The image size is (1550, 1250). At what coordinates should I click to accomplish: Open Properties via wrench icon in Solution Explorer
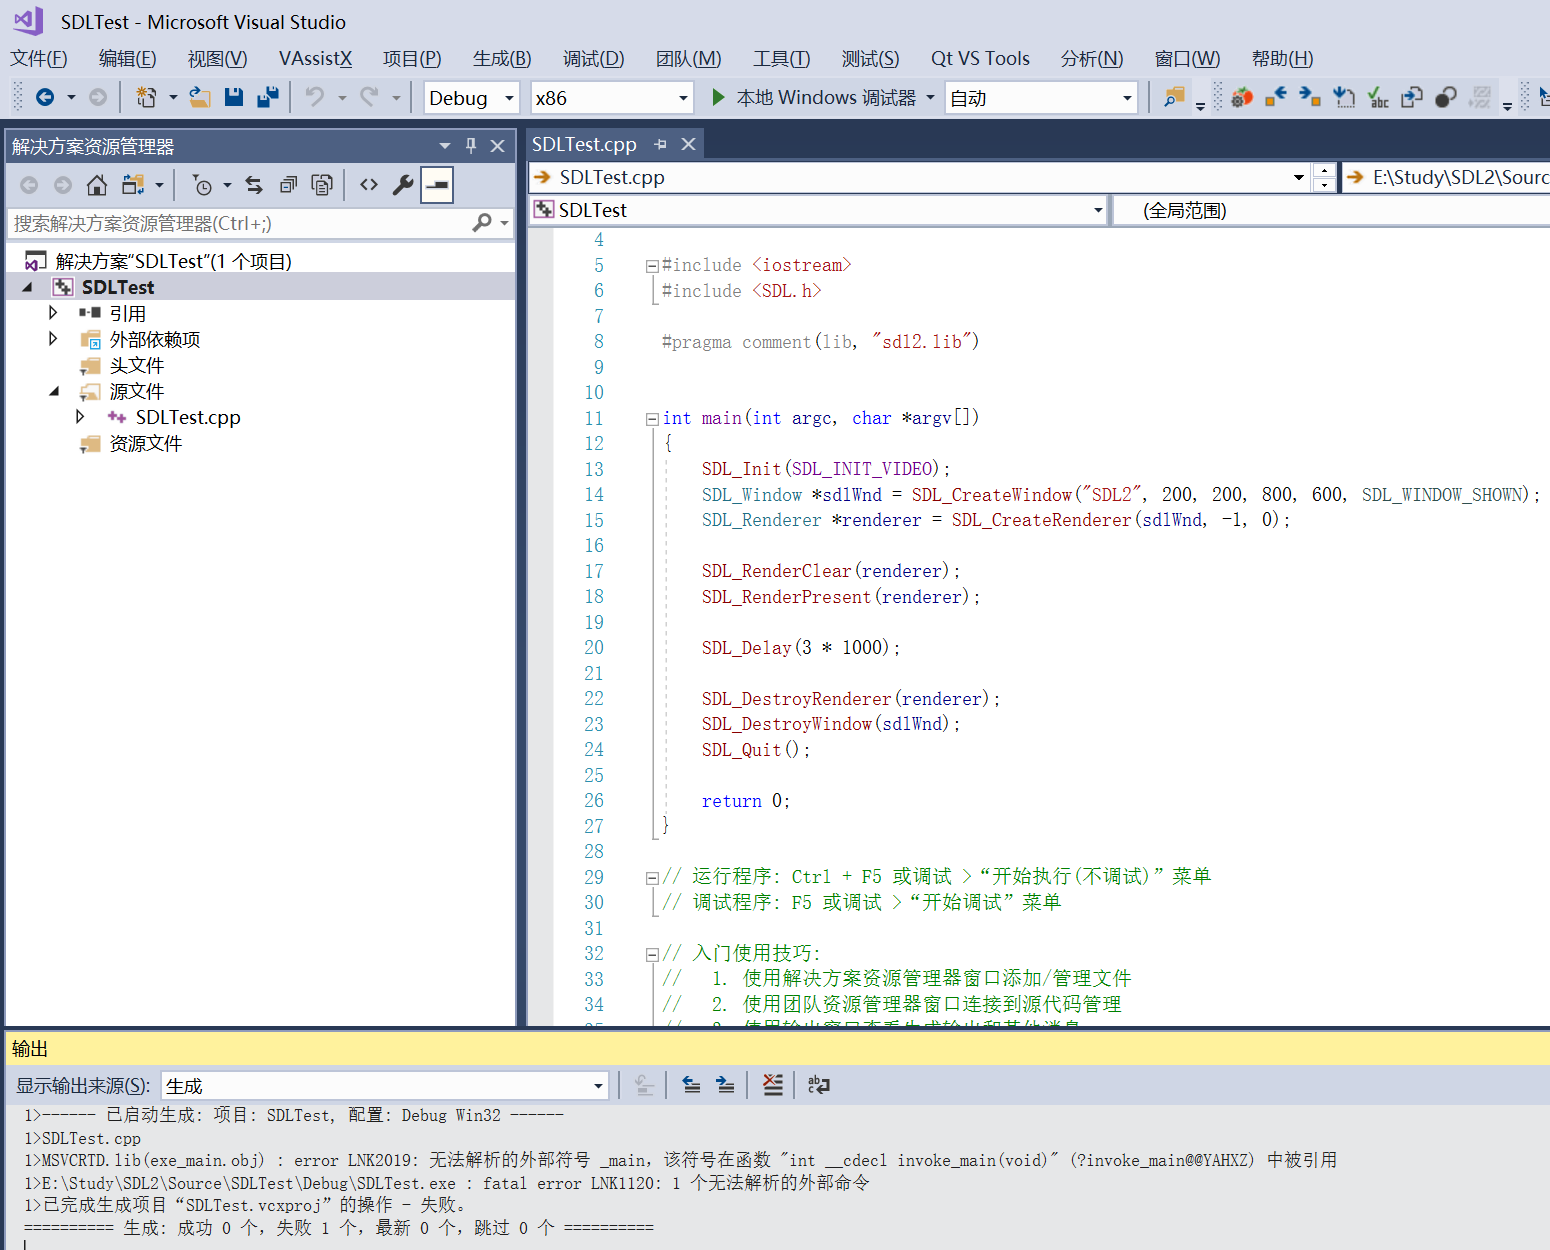coord(402,184)
